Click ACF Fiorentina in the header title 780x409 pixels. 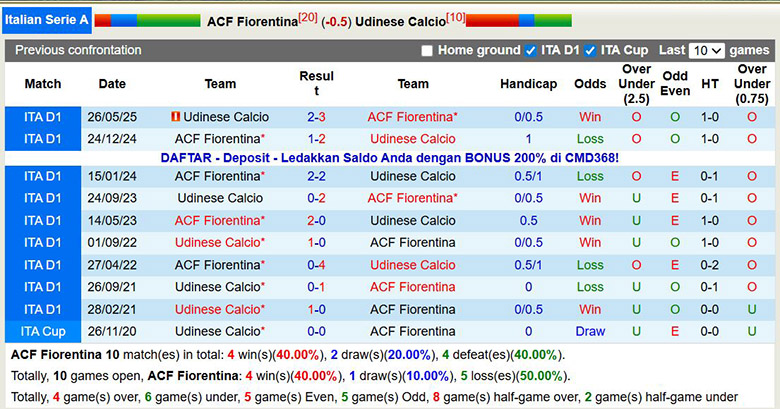[x=252, y=21]
